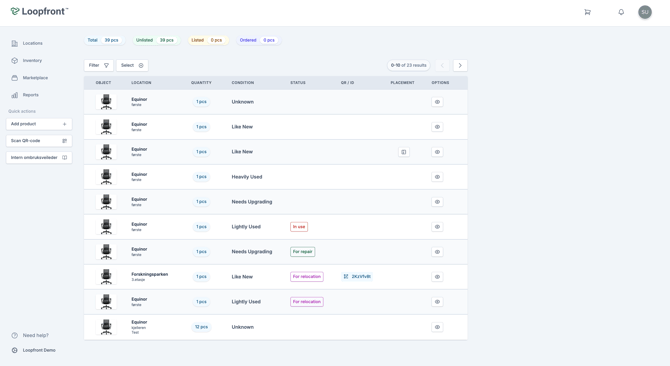Viewport: 670px width, 366px height.
Task: Open Inventory in the sidebar
Action: [27, 61]
